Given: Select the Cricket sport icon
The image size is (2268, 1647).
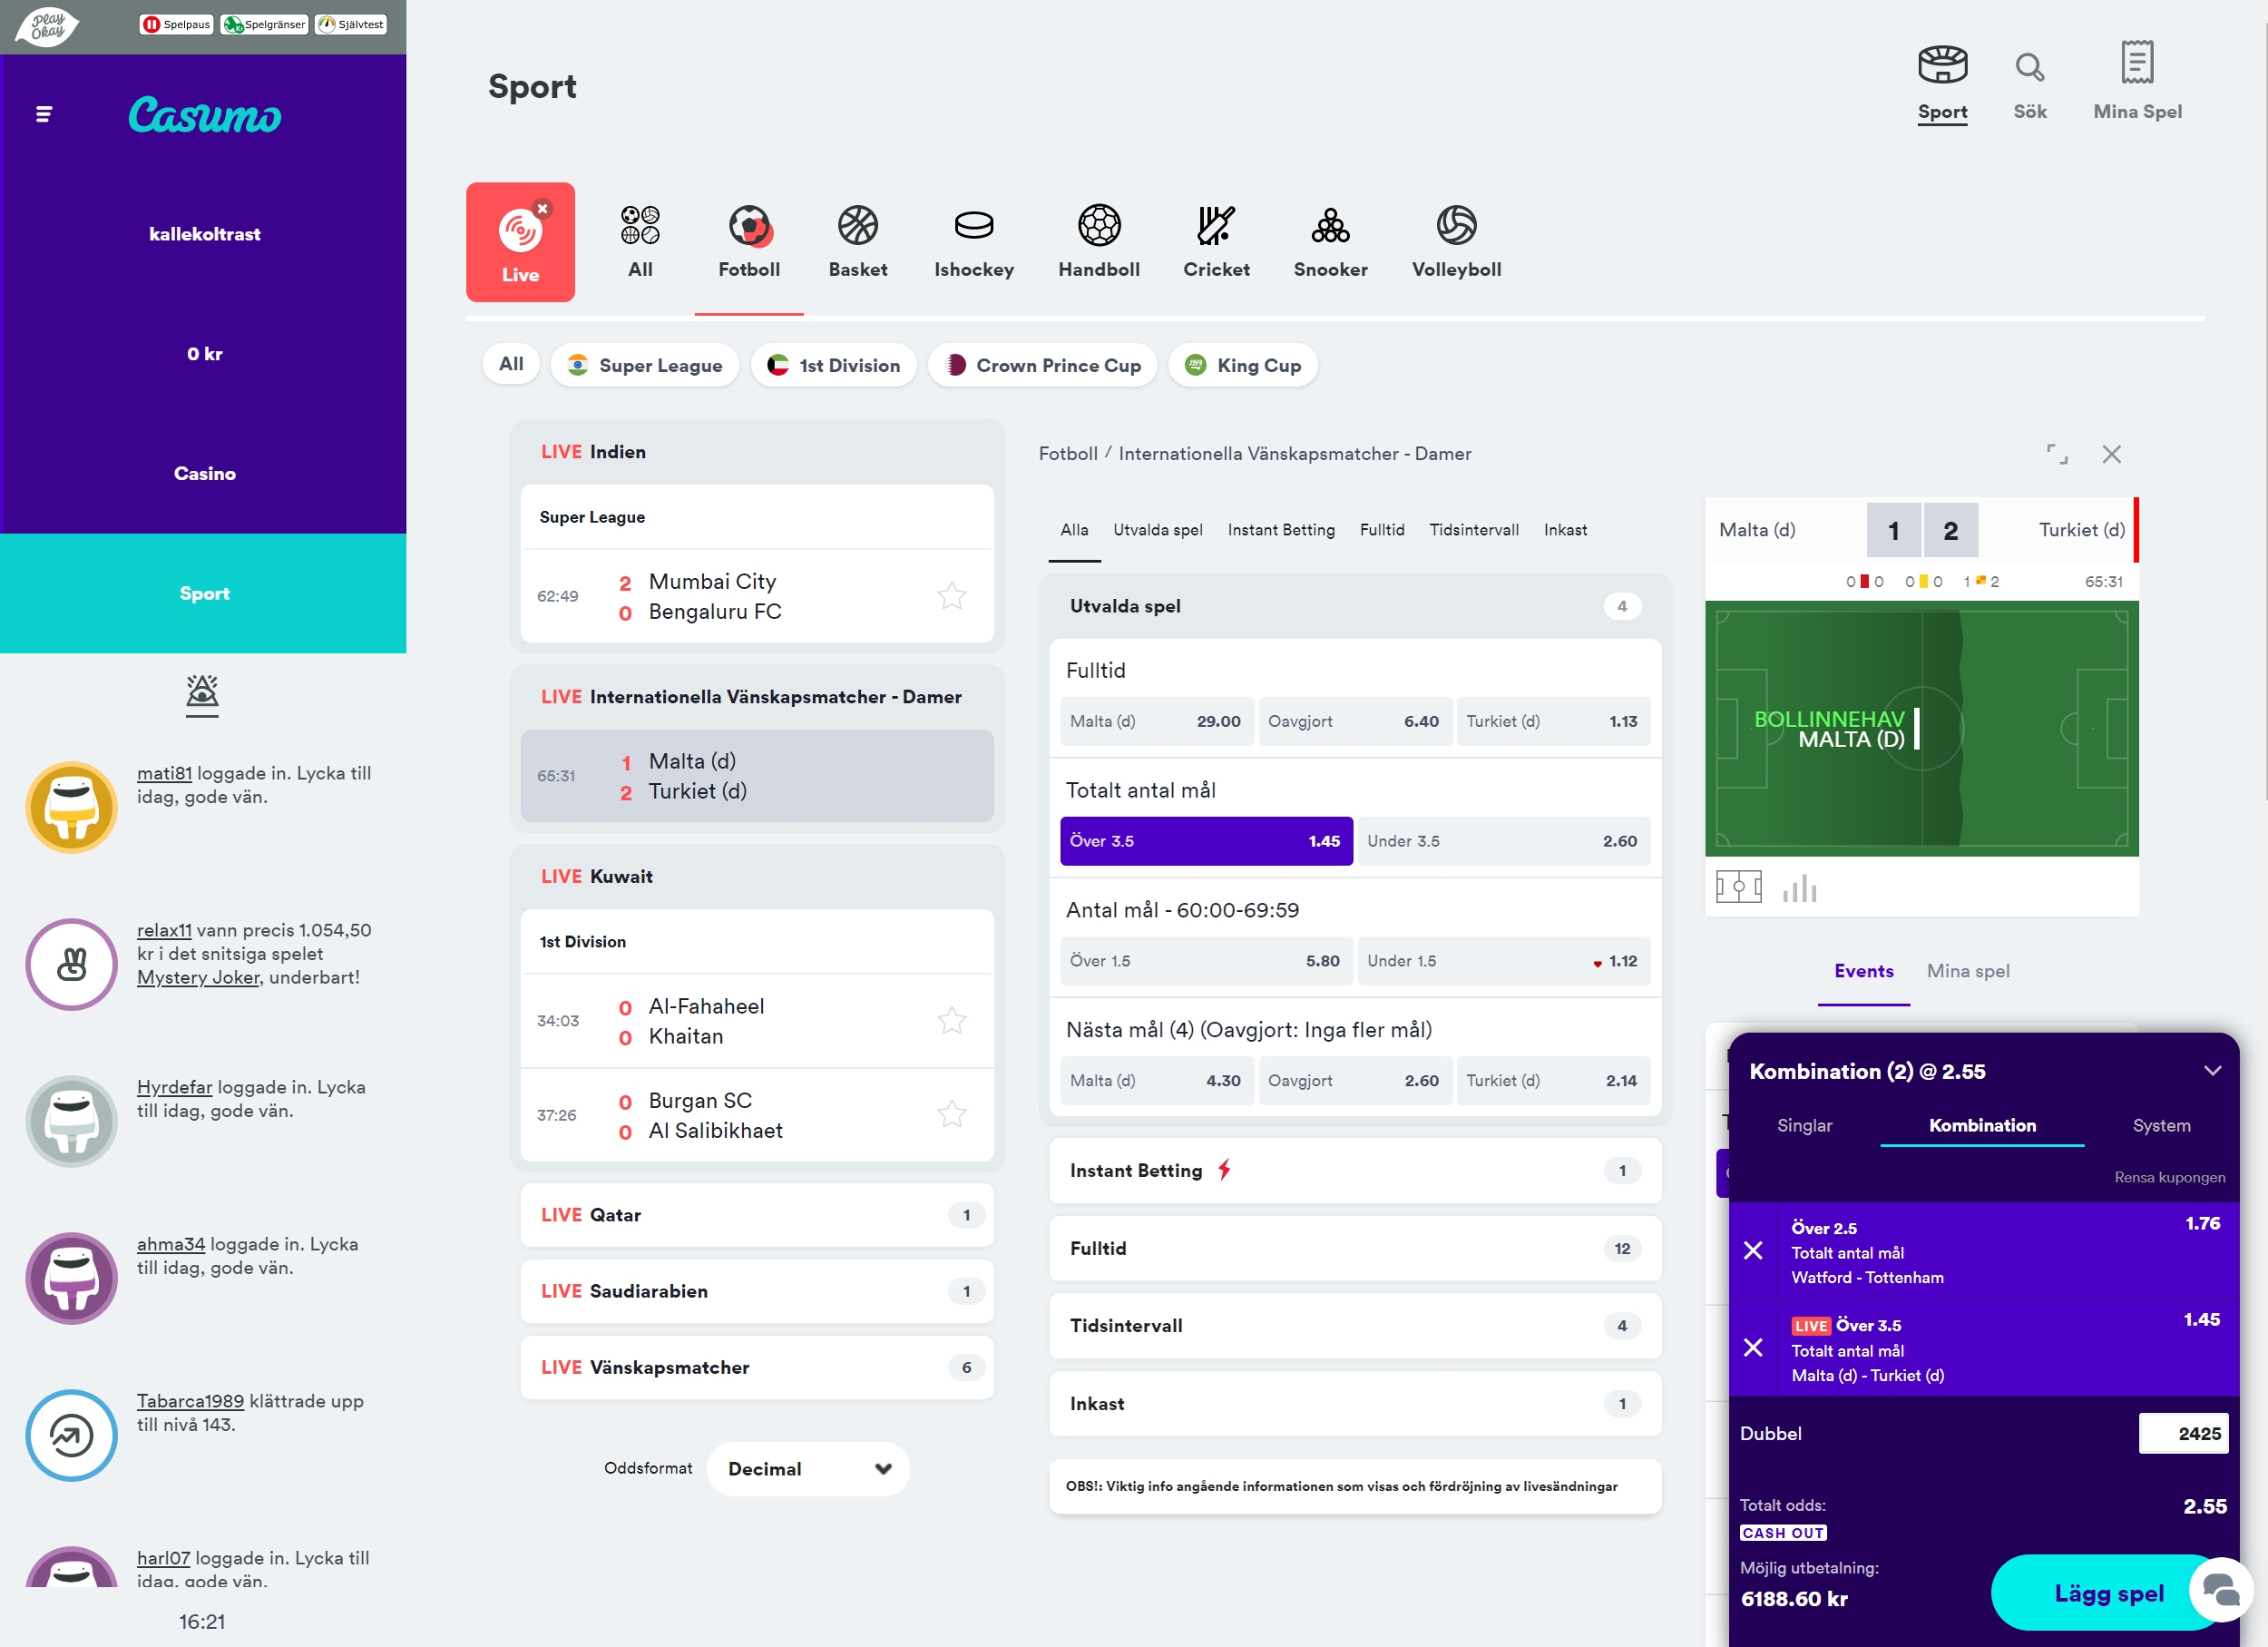Looking at the screenshot, I should [1216, 240].
